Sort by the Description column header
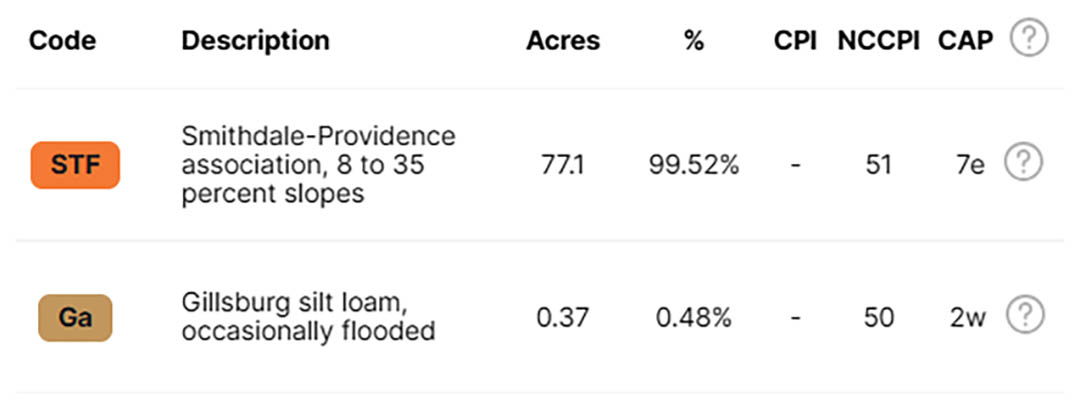Image resolution: width=1080 pixels, height=405 pixels. coord(256,41)
